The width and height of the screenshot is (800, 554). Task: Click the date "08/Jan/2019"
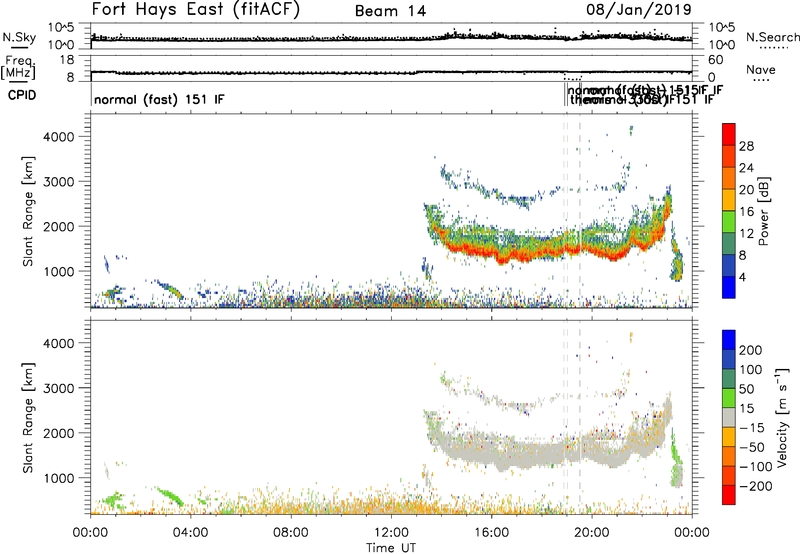[639, 9]
